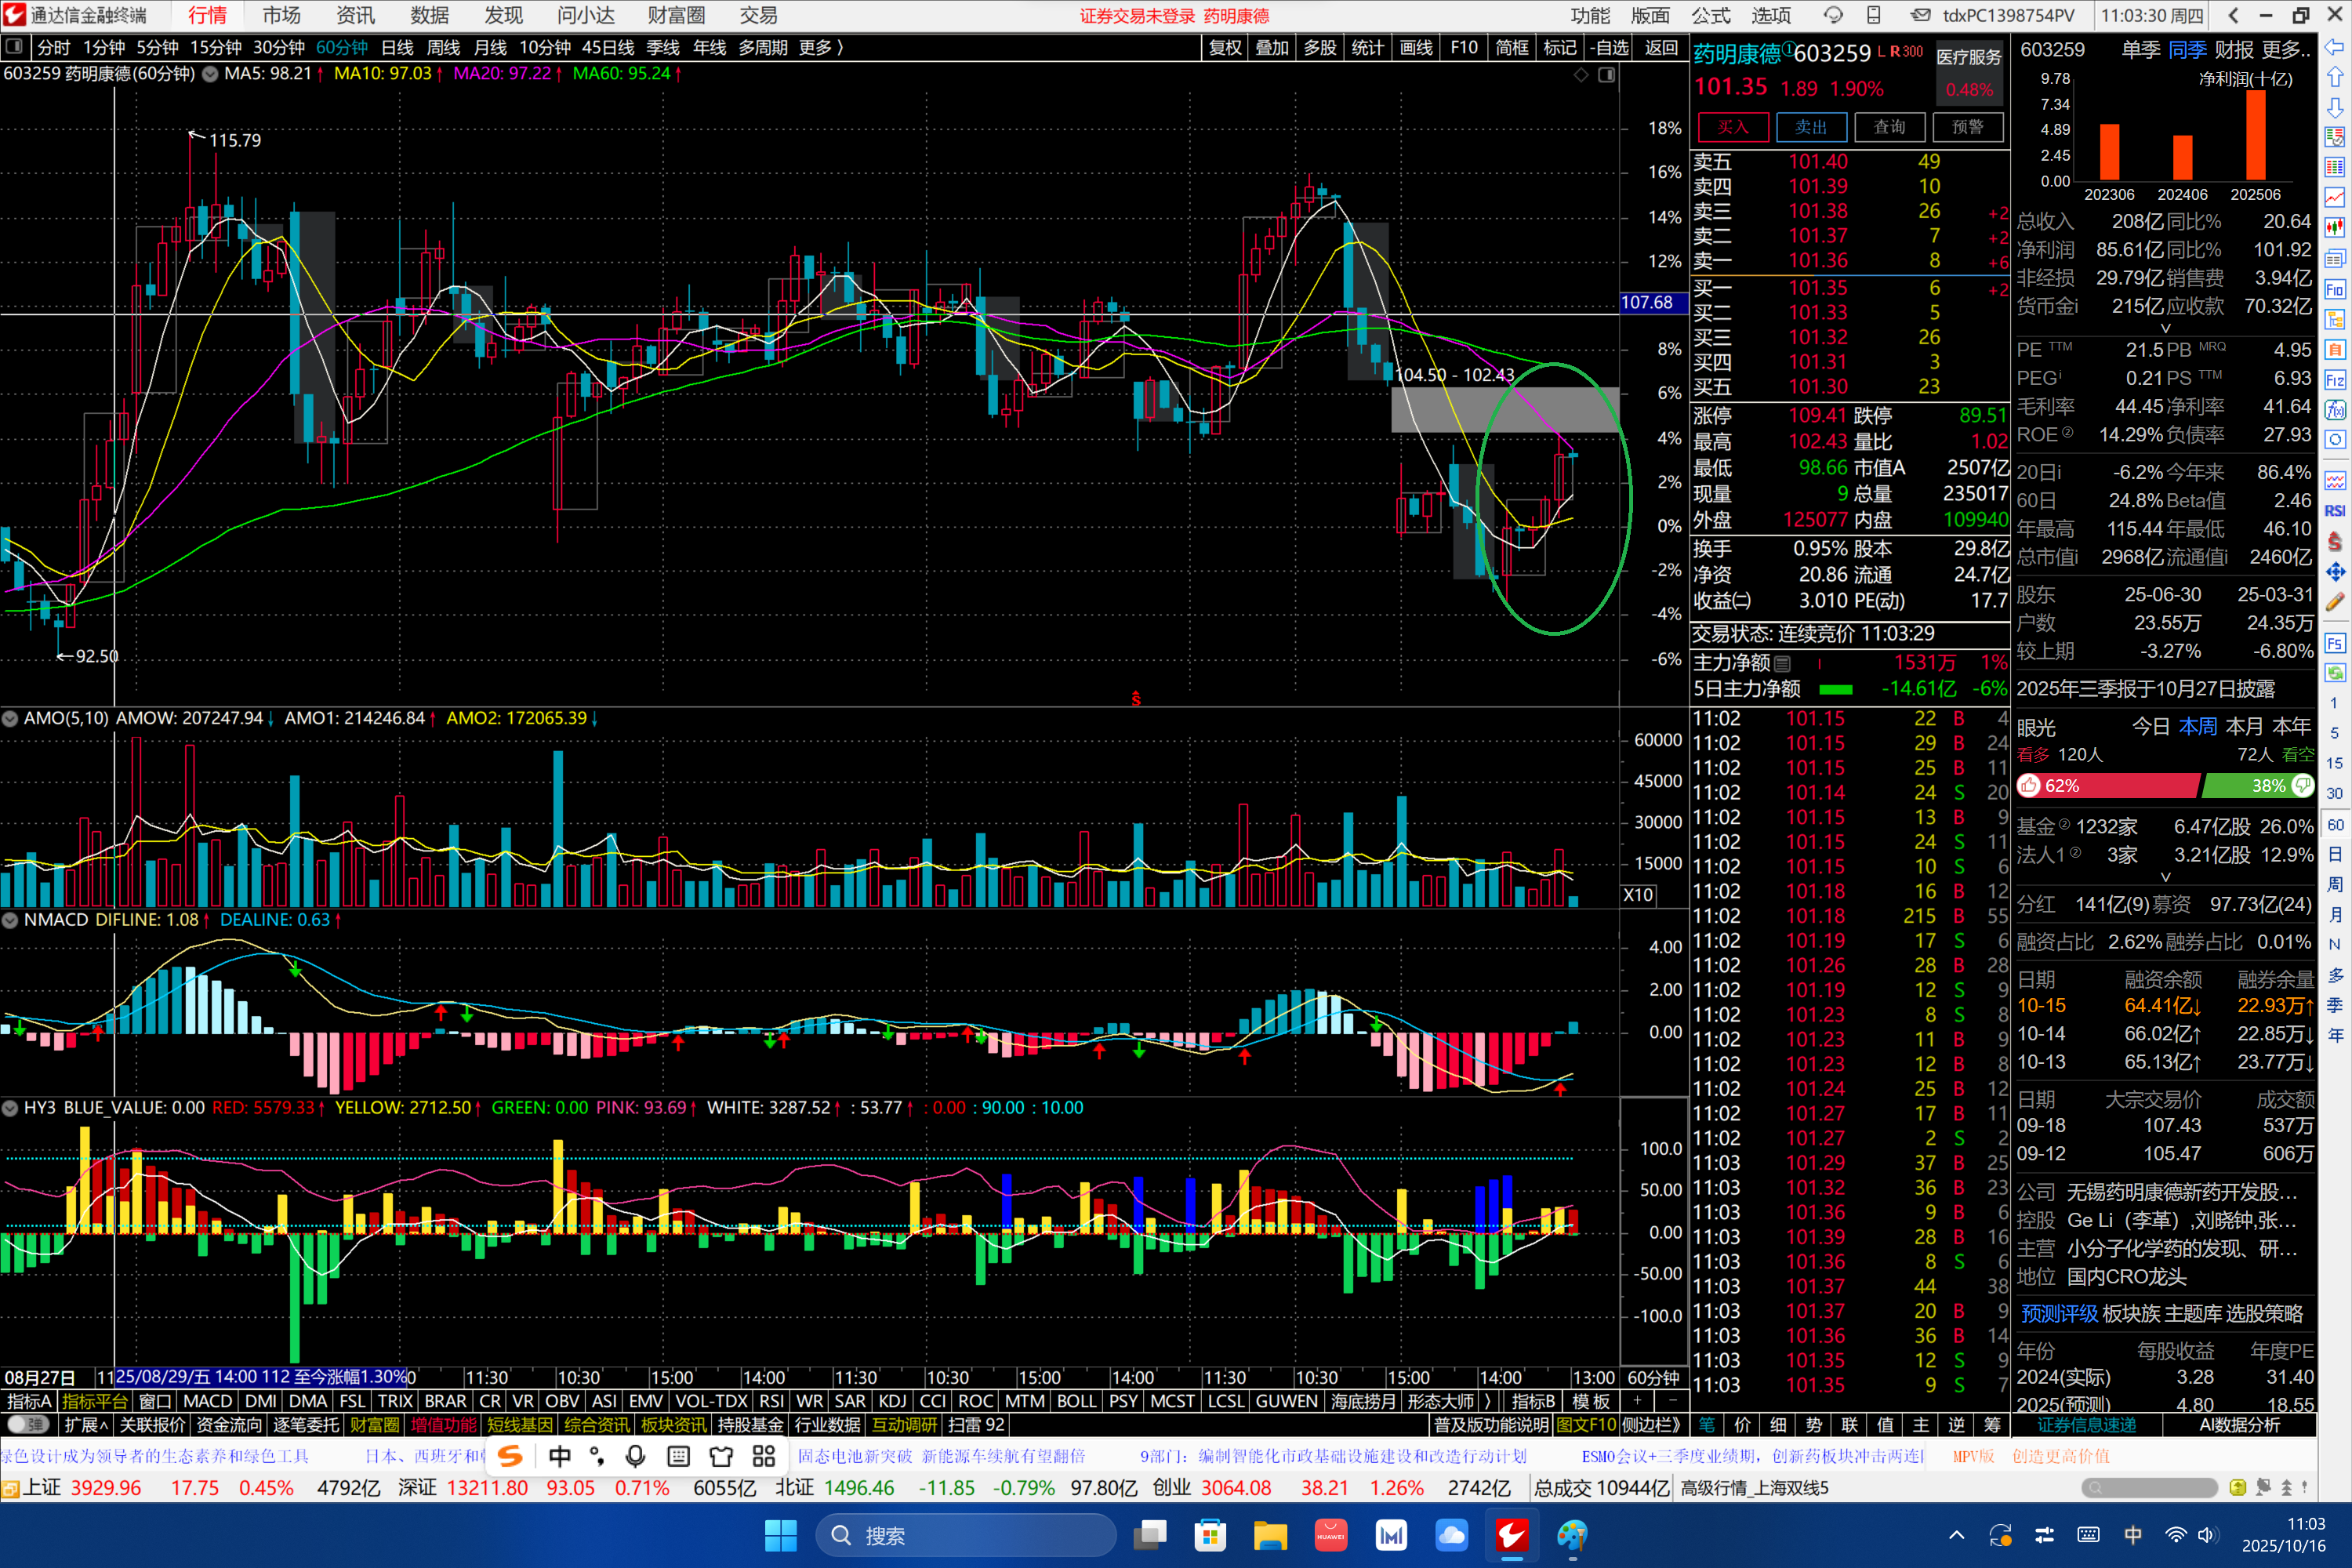This screenshot has height=1568, width=2352.
Task: Switch to the 日线 daily chart tab
Action: (x=397, y=47)
